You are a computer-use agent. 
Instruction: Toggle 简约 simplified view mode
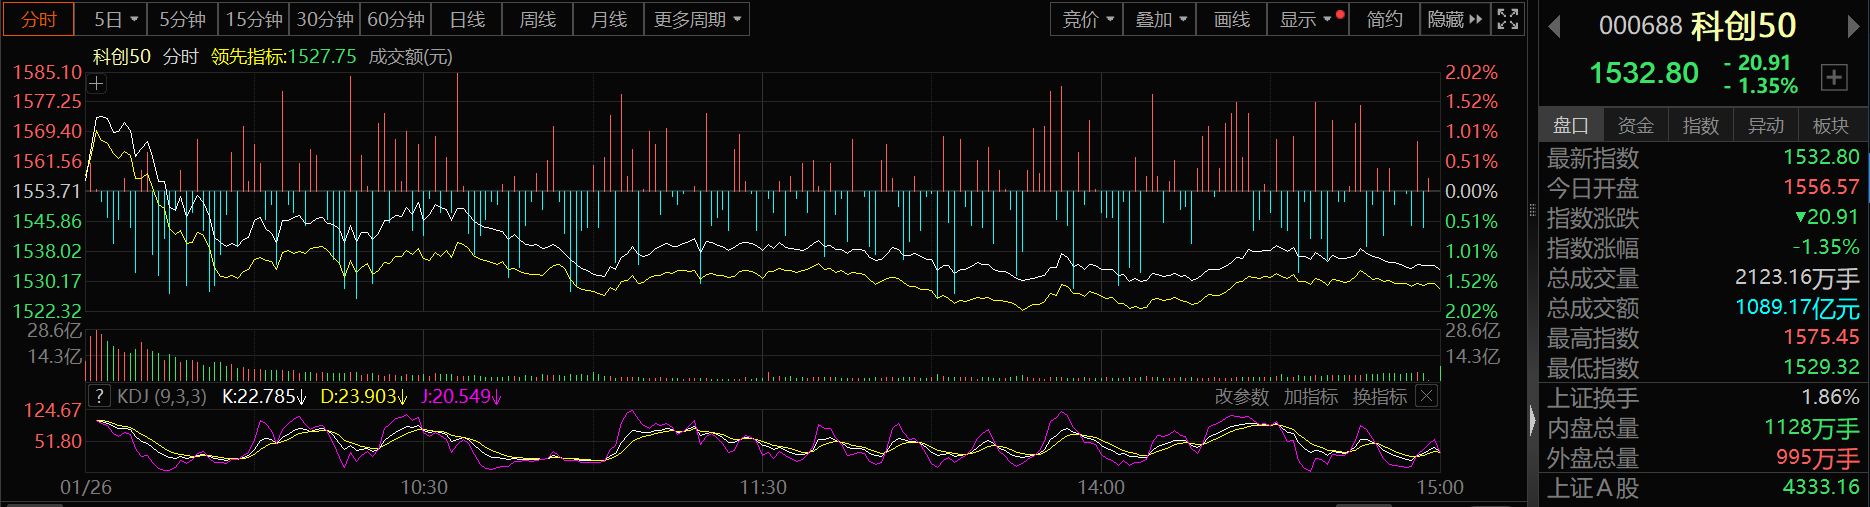pos(1384,19)
